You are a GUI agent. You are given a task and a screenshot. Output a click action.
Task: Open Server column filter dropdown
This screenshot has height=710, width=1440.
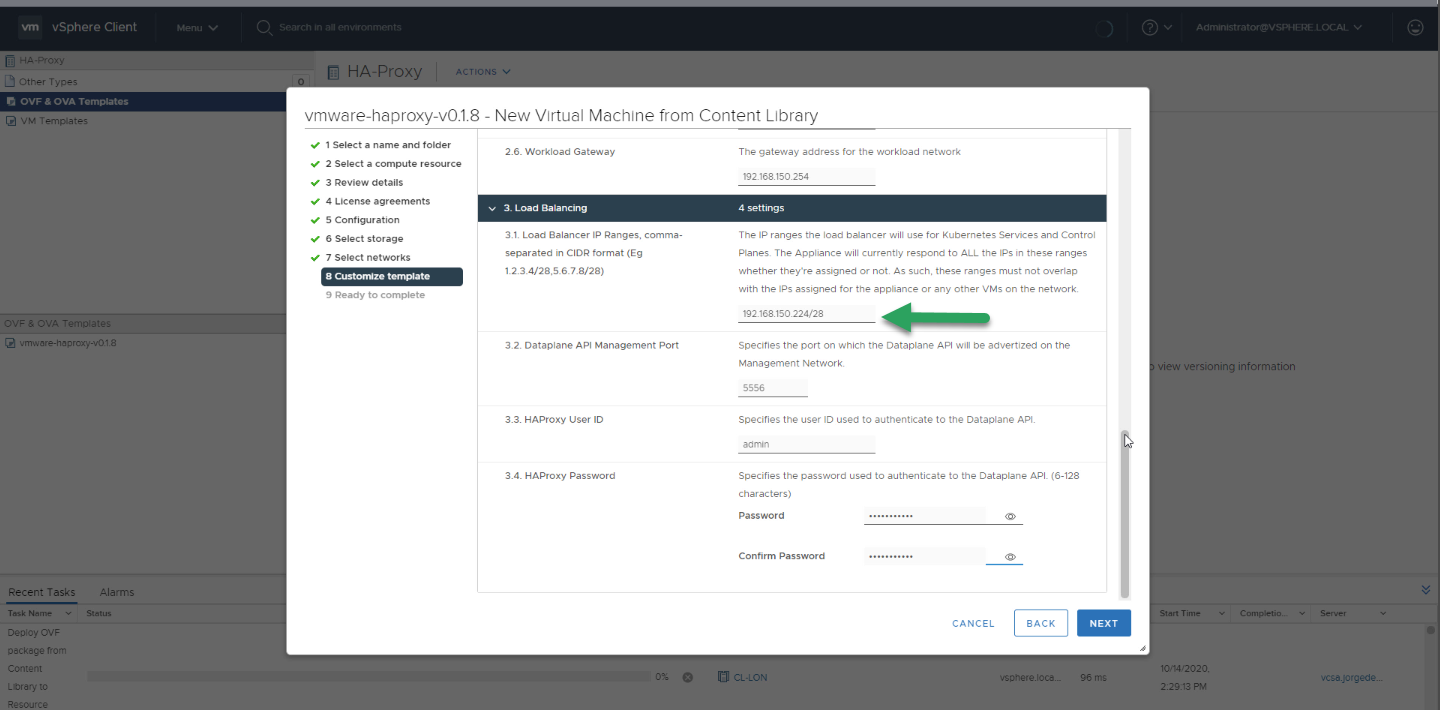tap(1383, 613)
